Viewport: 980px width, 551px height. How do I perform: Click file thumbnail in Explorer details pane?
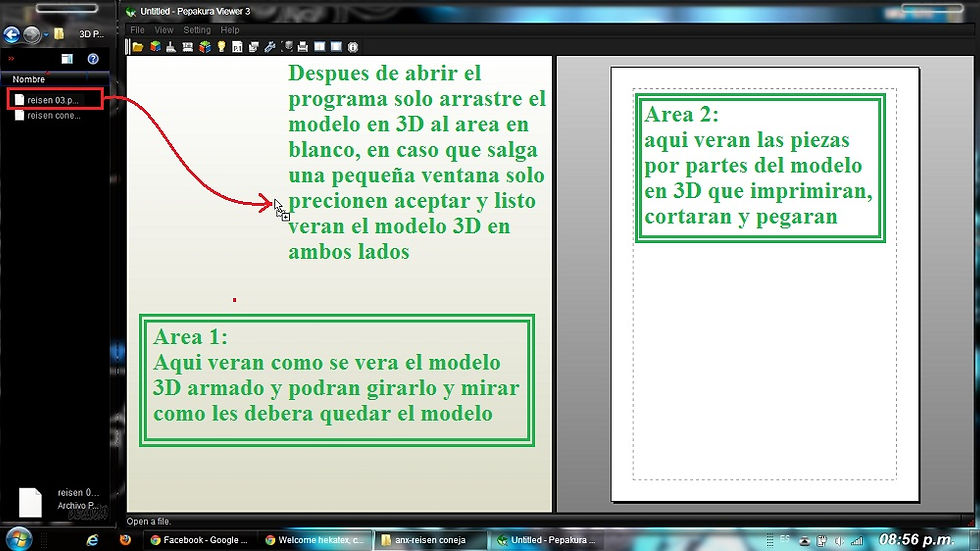(29, 503)
